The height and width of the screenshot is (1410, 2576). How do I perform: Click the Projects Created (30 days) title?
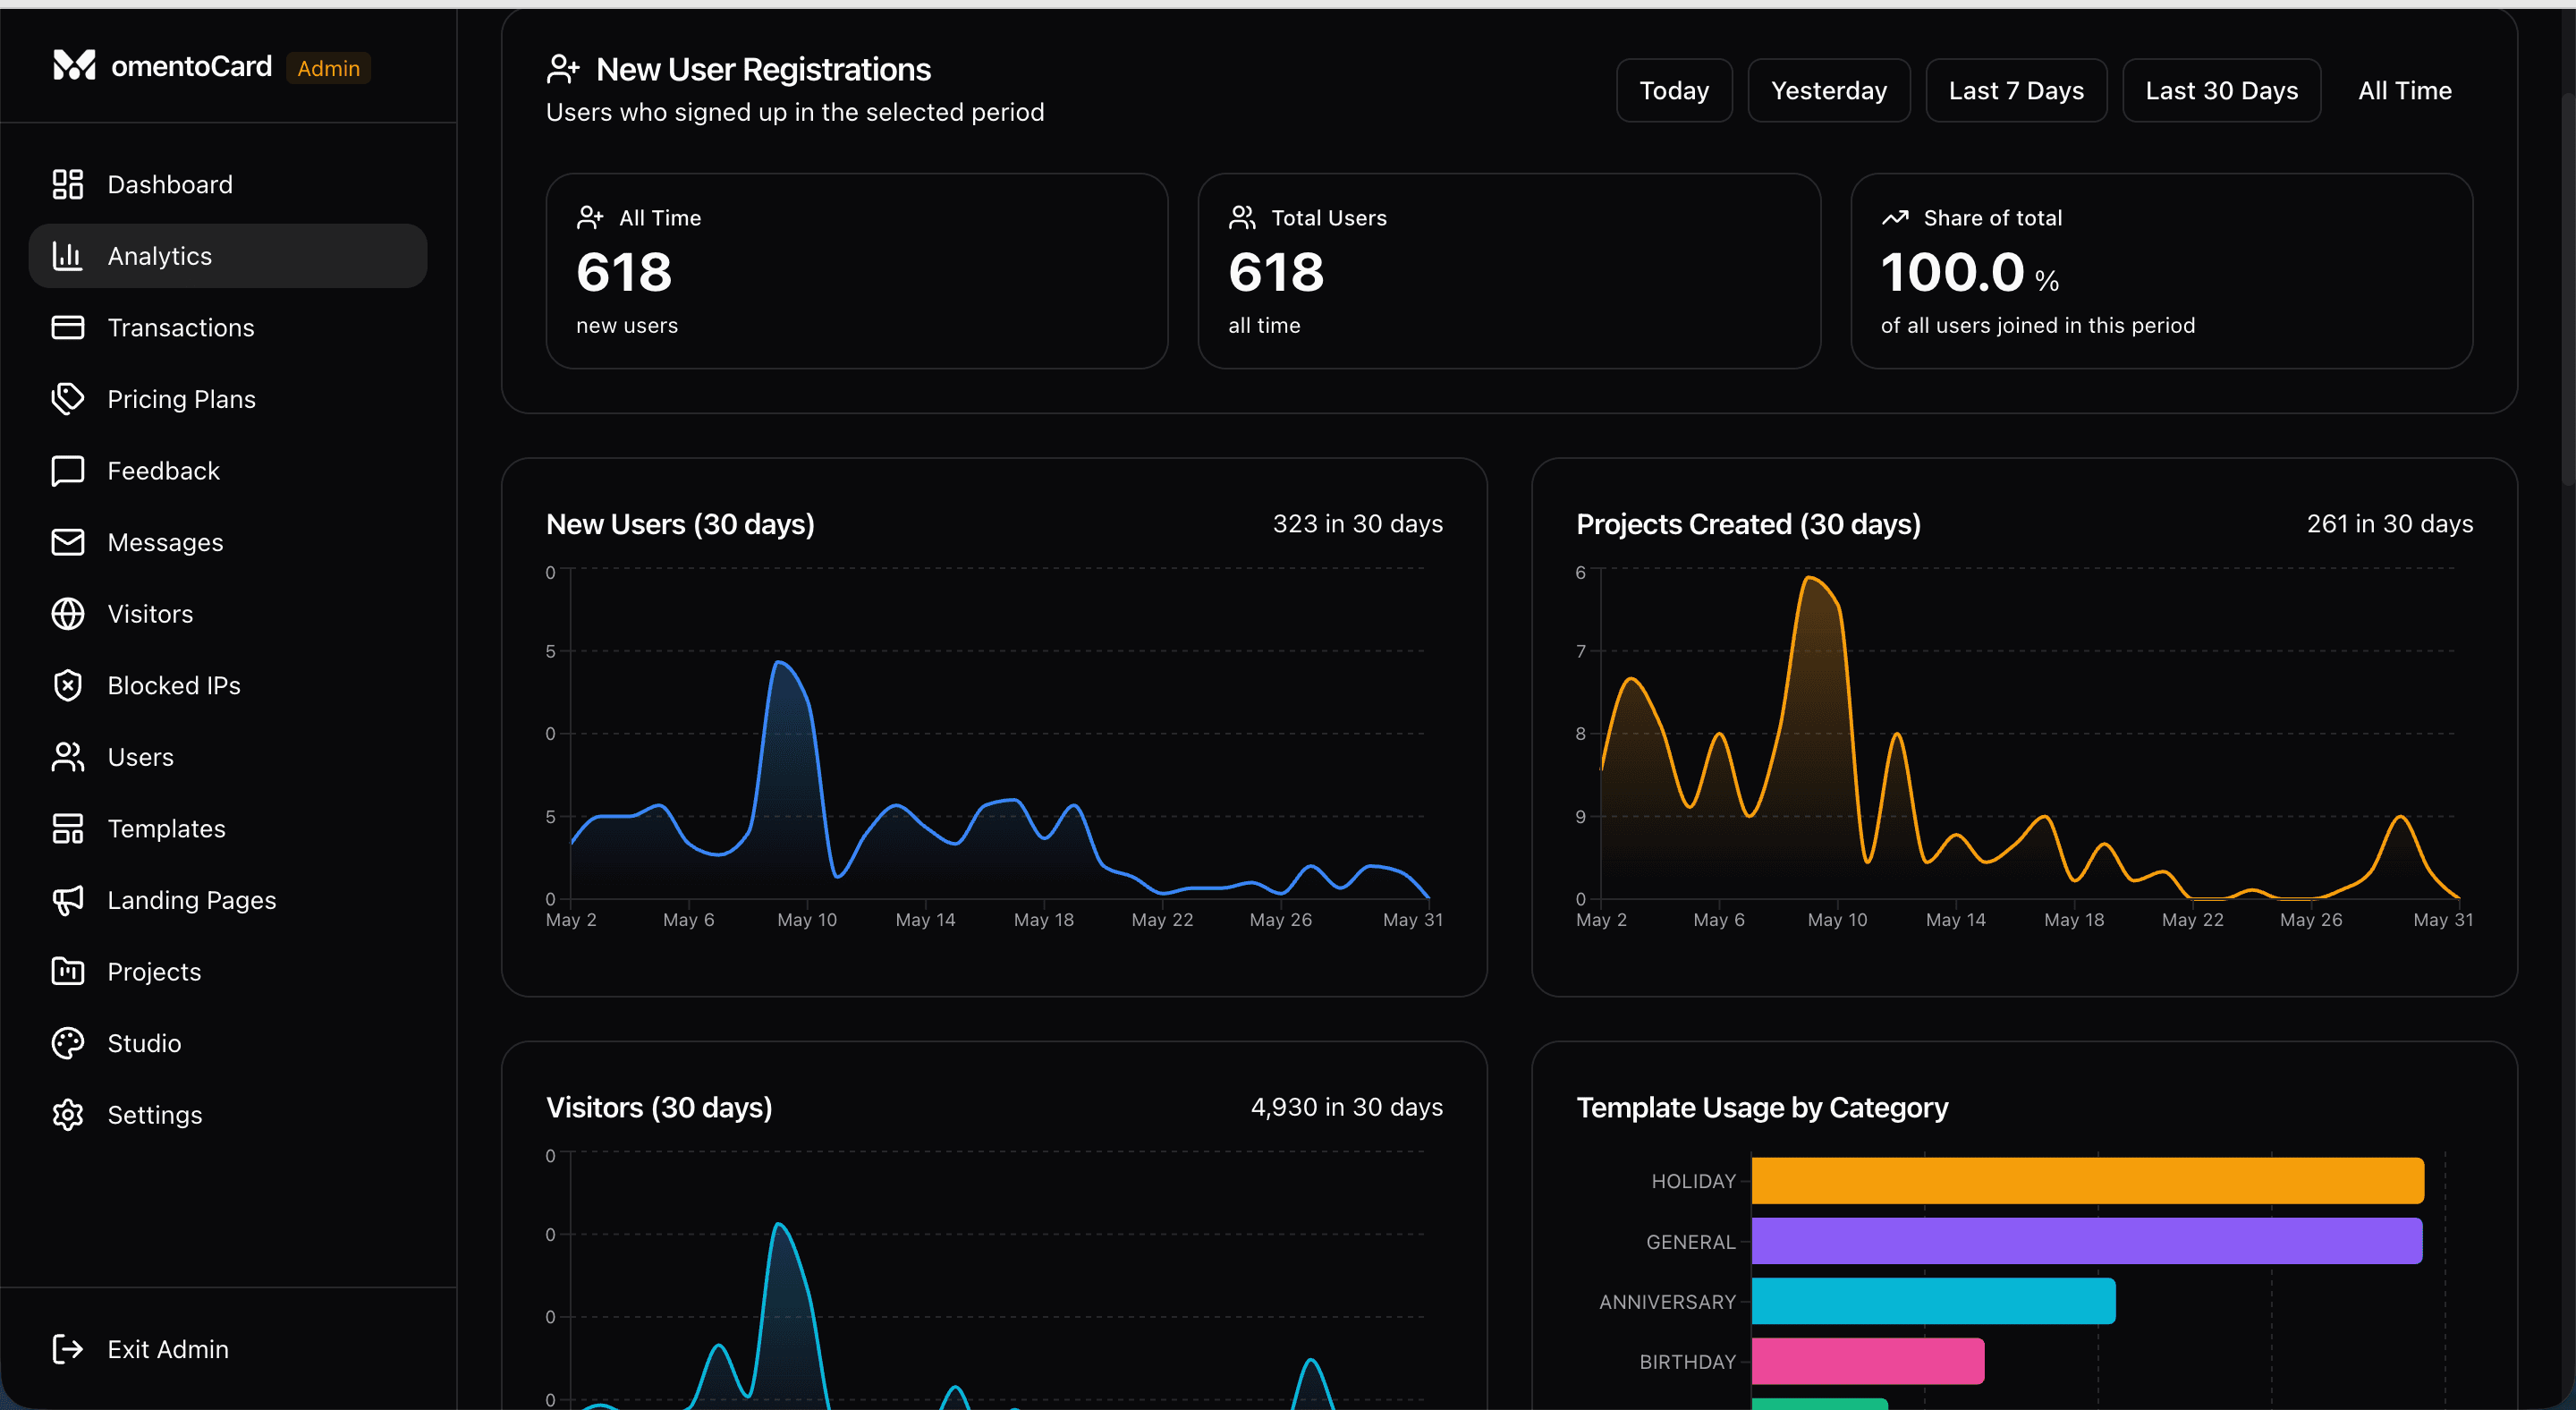1748,524
